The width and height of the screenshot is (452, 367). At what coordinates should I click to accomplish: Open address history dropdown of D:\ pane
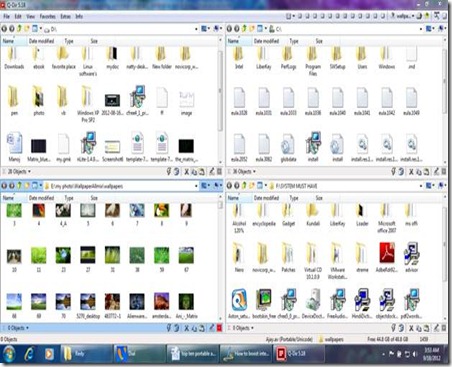click(196, 29)
